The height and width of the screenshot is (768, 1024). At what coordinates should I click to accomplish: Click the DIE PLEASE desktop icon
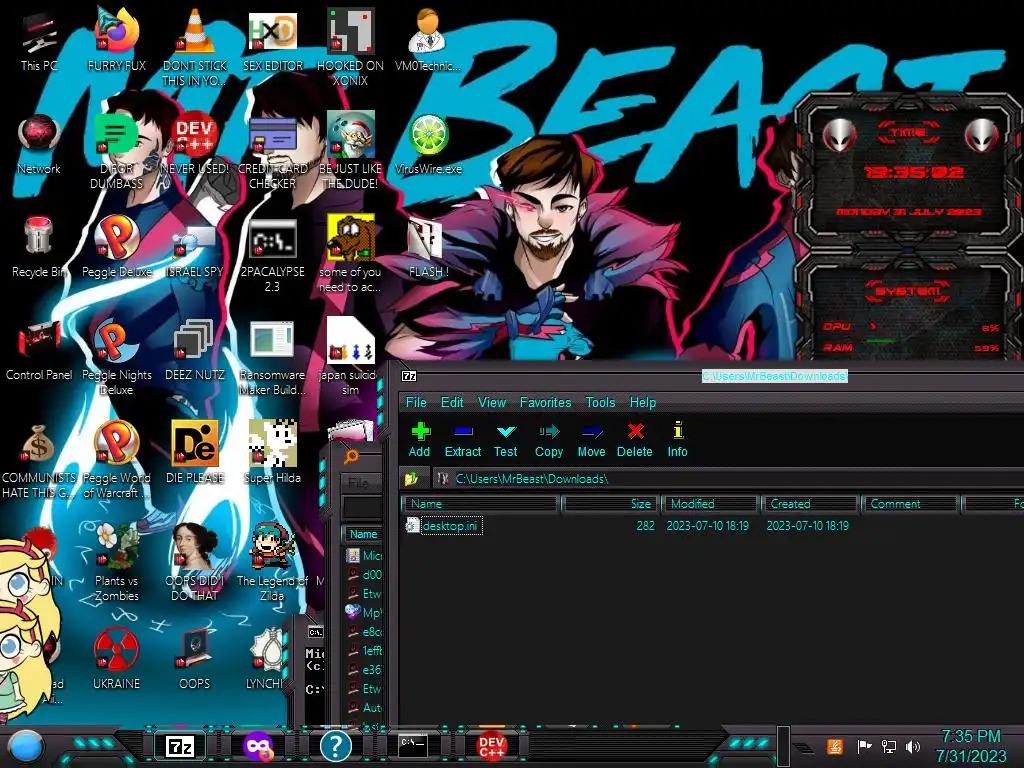195,453
